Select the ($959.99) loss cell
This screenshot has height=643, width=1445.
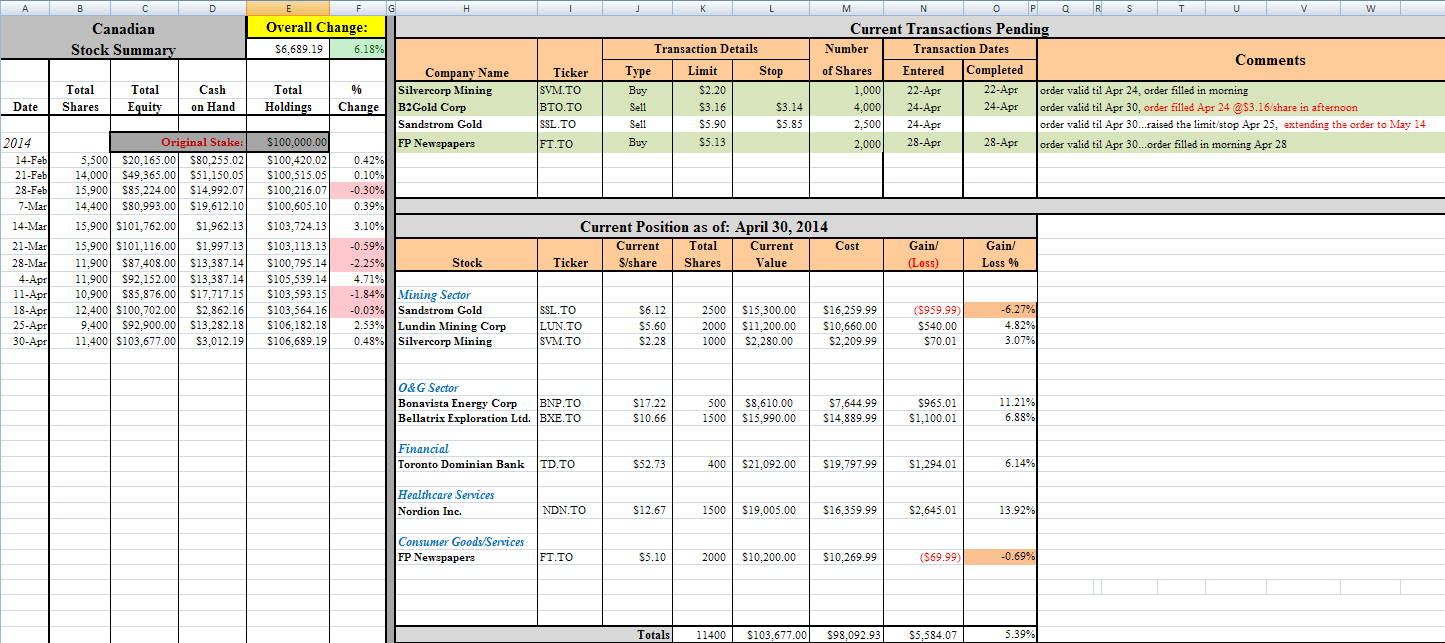pyautogui.click(x=923, y=310)
